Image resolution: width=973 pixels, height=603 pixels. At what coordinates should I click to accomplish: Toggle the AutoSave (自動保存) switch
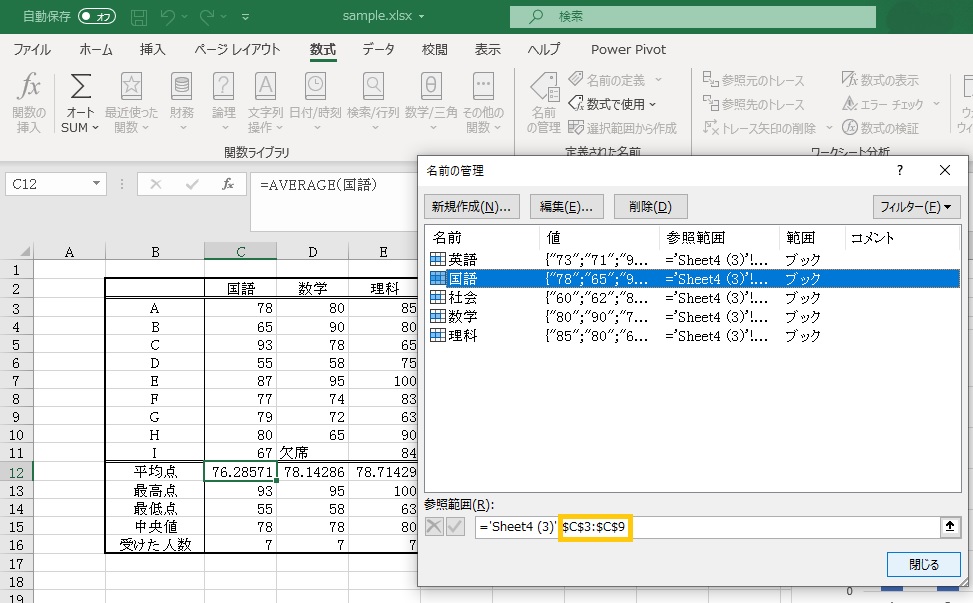(x=97, y=16)
